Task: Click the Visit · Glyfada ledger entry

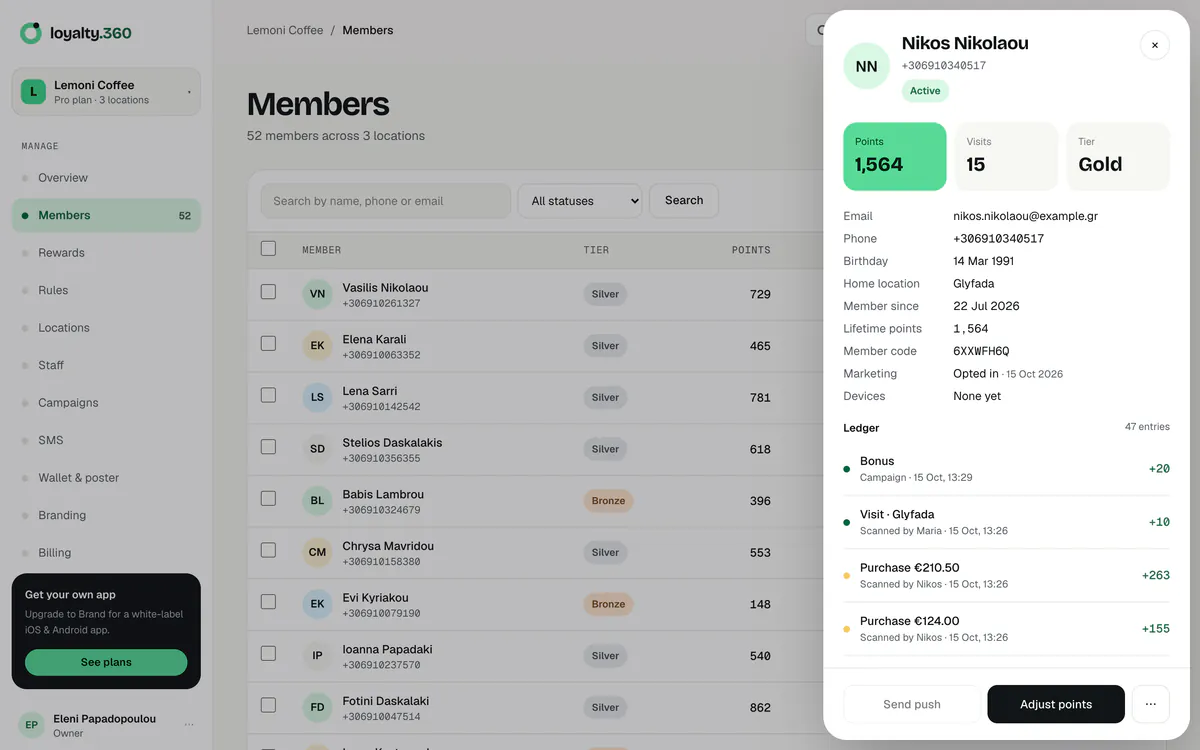Action: (x=1007, y=522)
